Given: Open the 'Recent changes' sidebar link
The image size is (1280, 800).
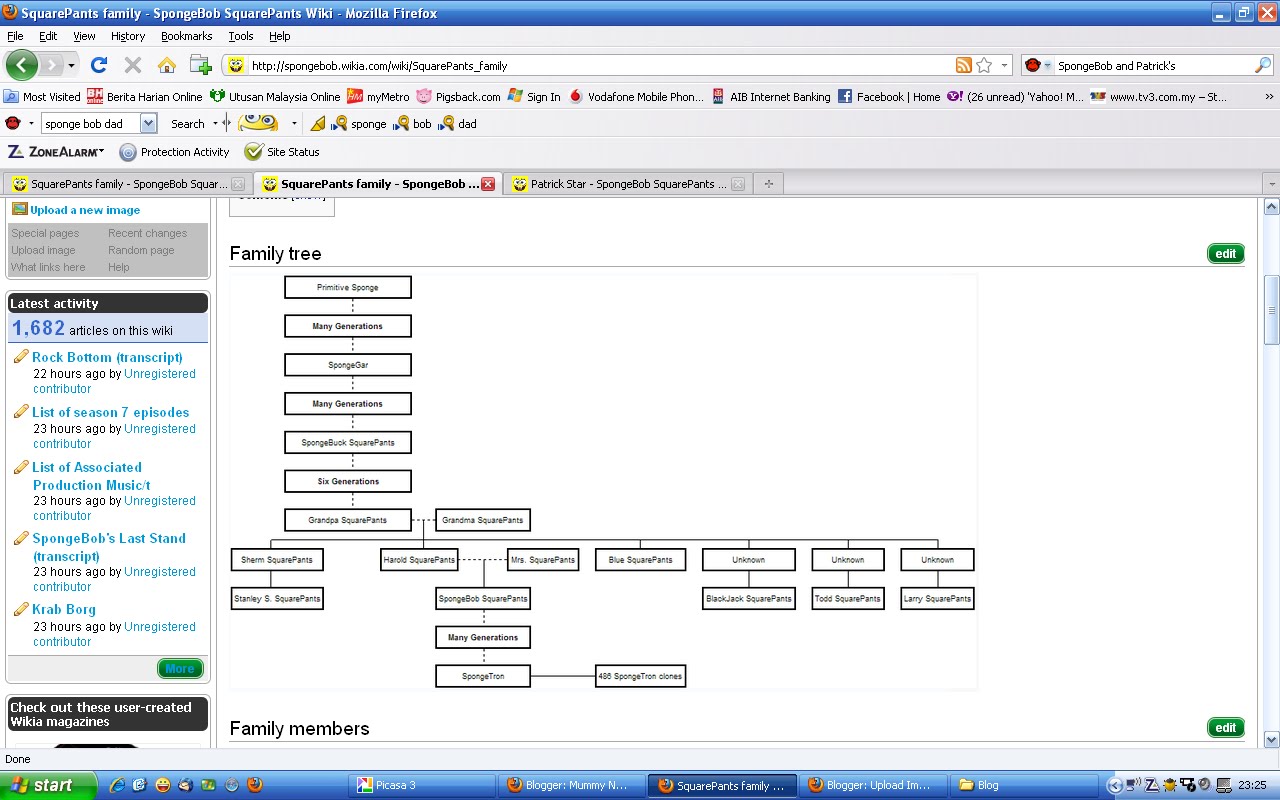Looking at the screenshot, I should (x=147, y=233).
